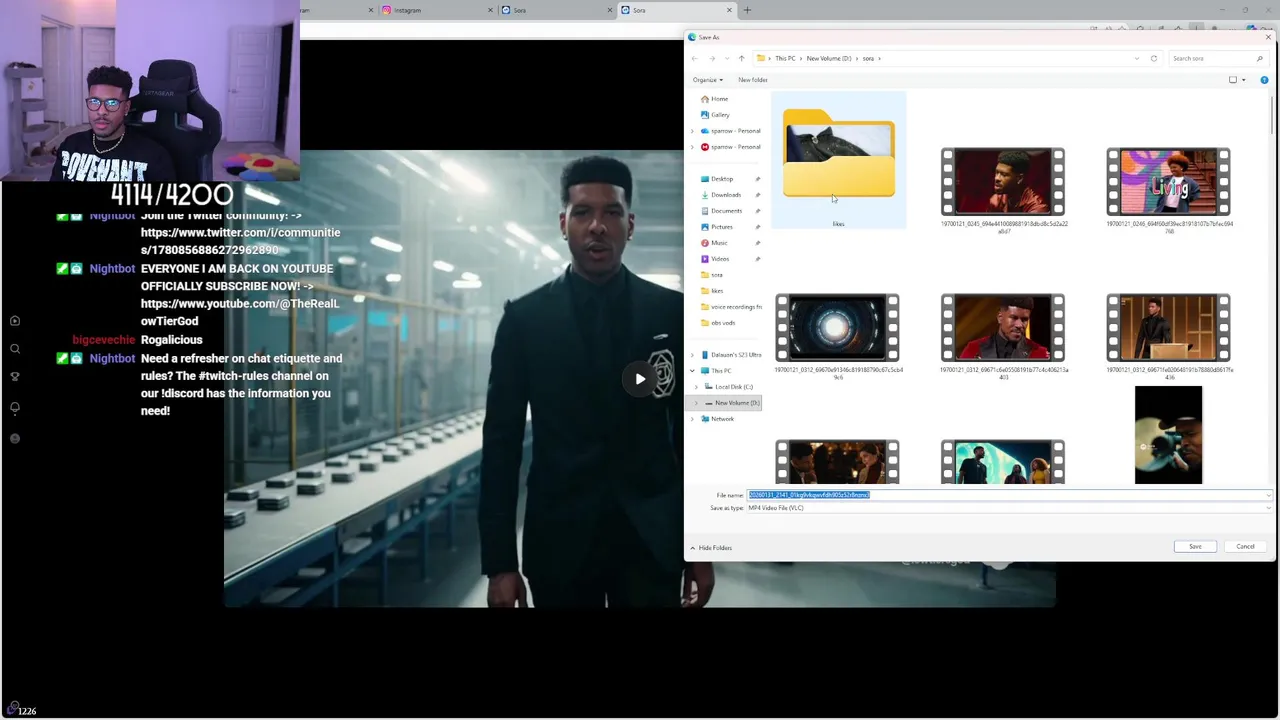Select video 19700121_0245_694e4410 thumbnail

pos(1003,181)
